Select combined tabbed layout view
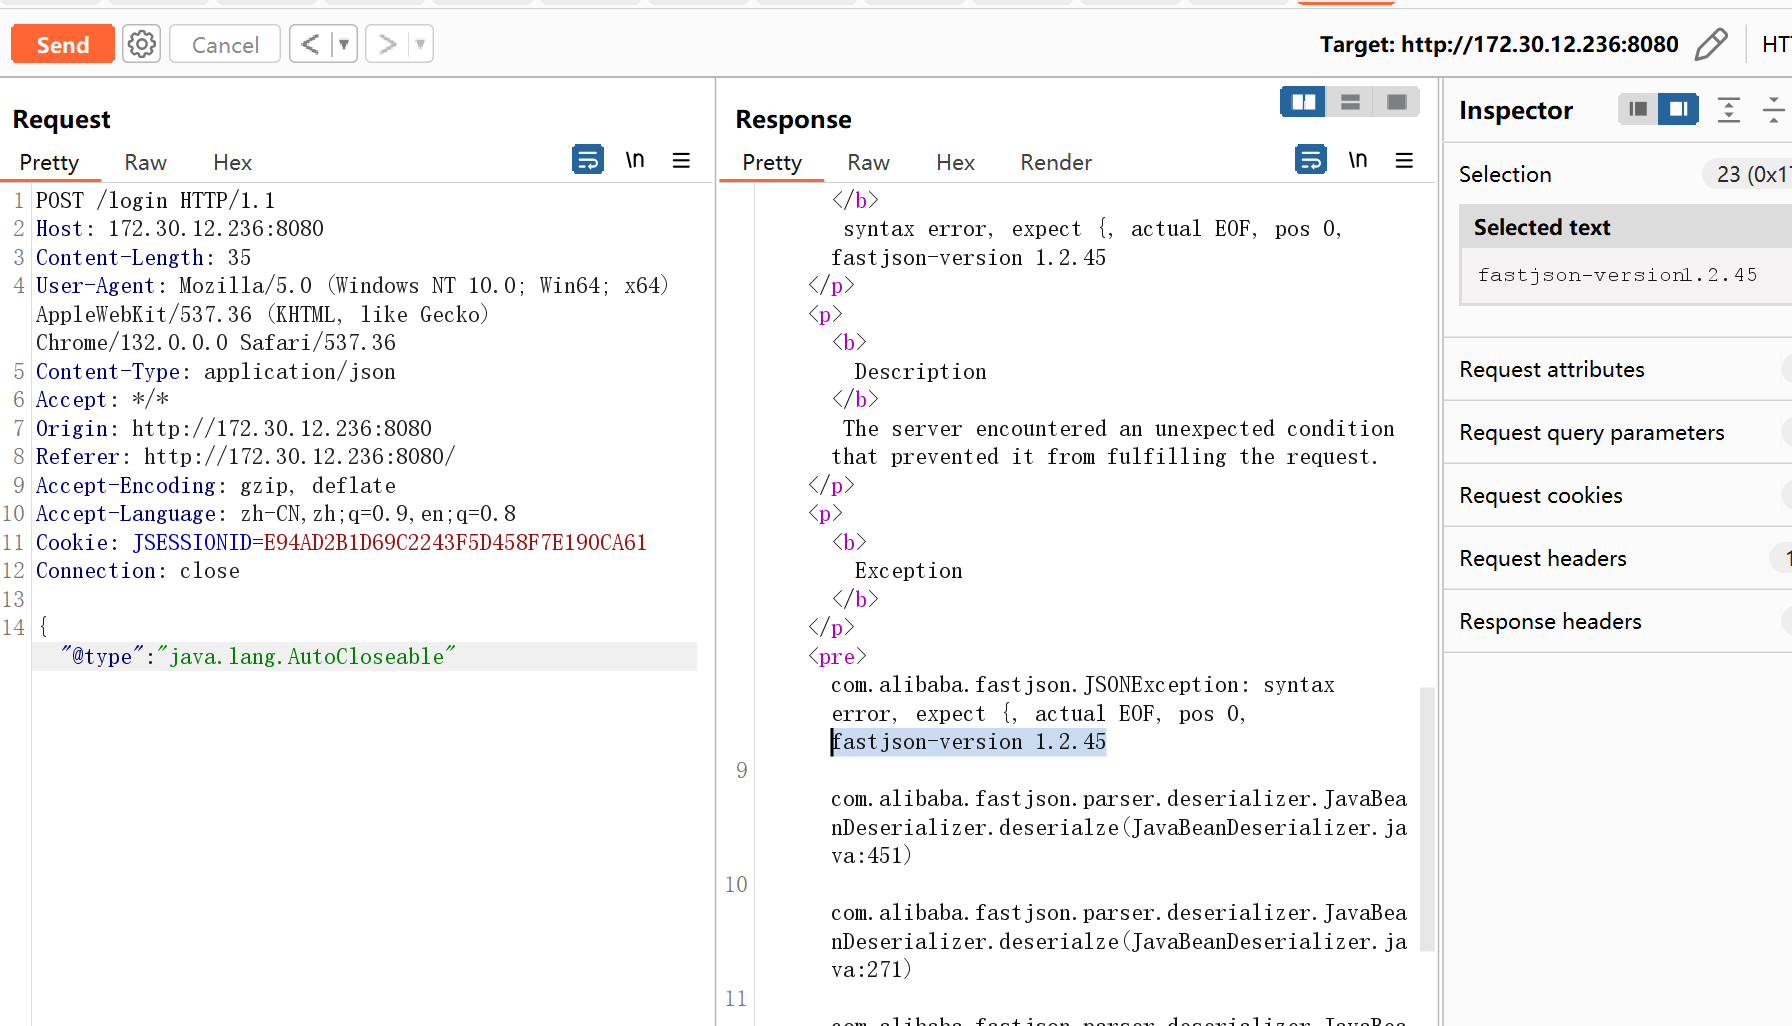 click(x=1397, y=102)
